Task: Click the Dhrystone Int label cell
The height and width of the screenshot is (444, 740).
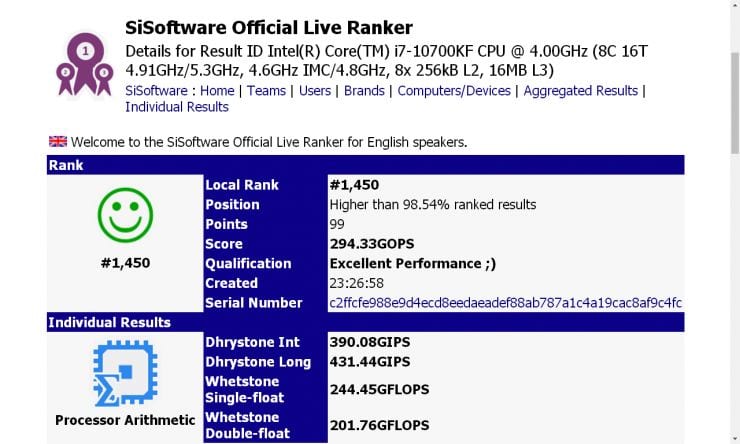Action: coord(265,342)
